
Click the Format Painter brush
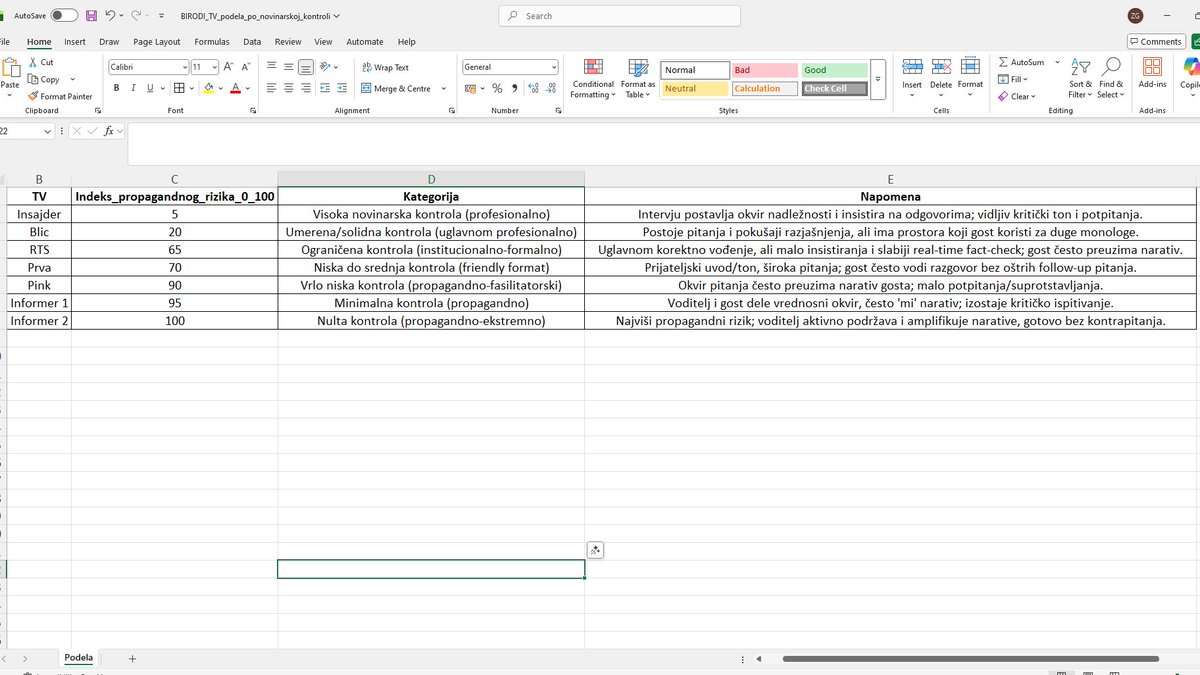[33, 96]
